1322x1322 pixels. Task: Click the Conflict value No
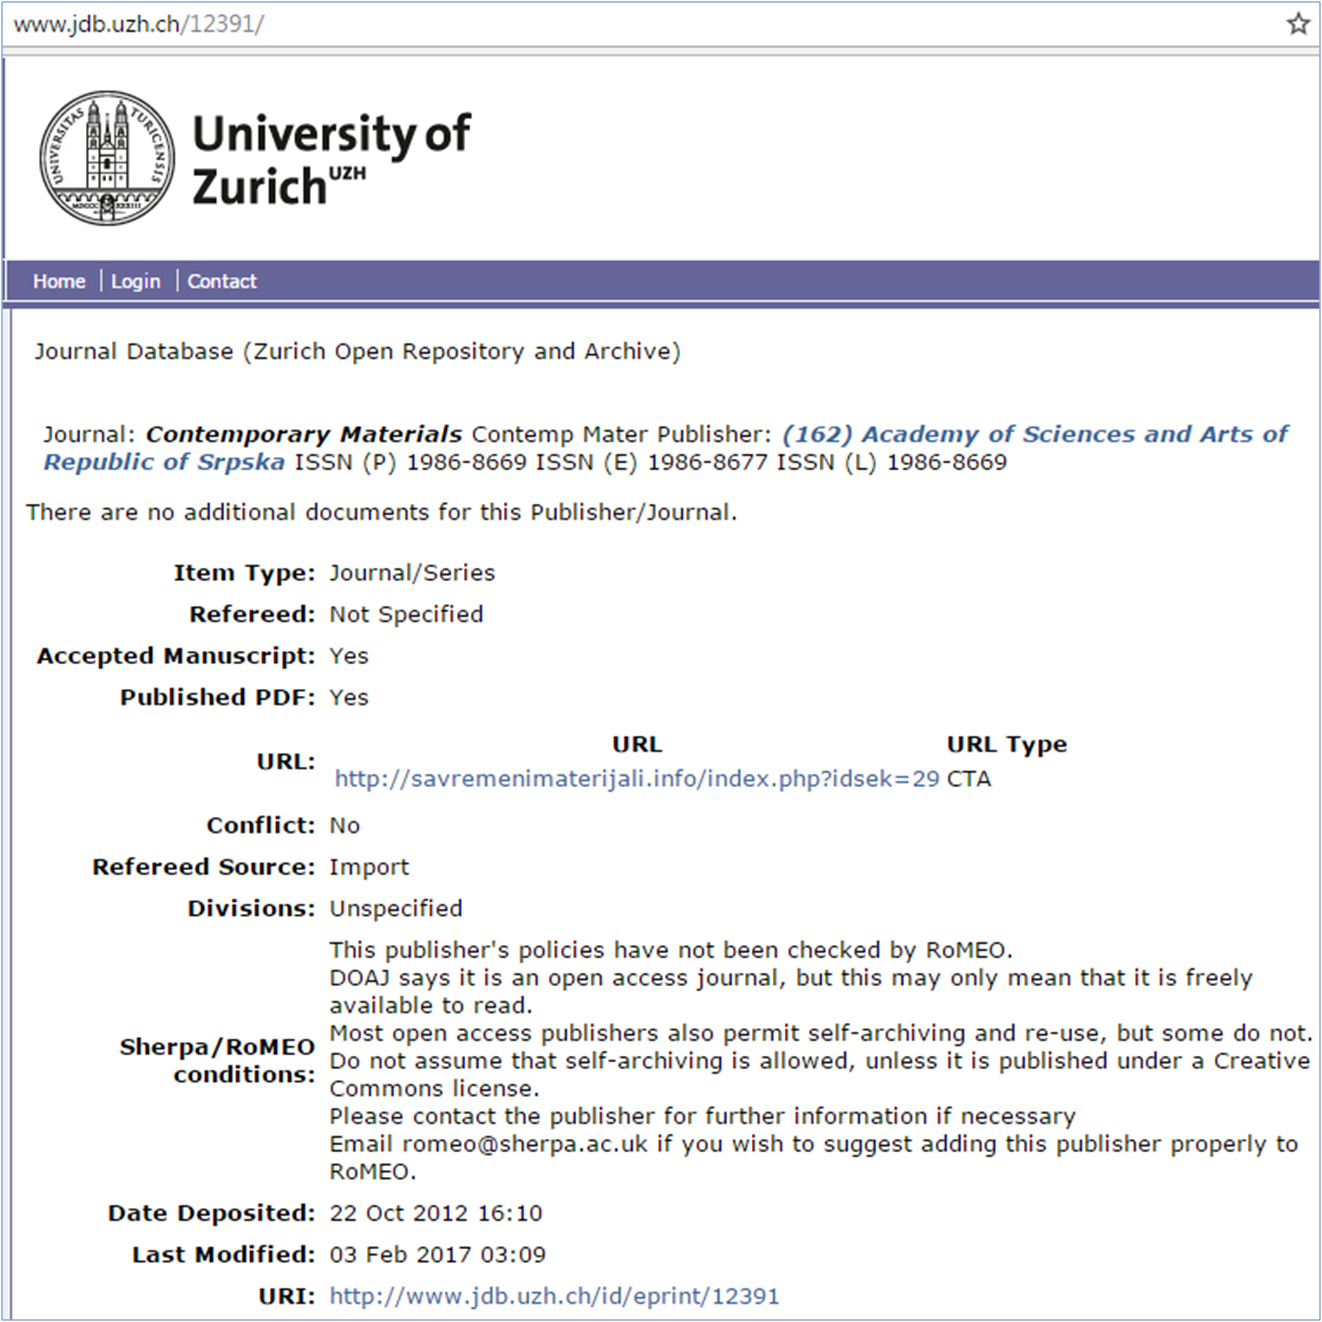(x=345, y=825)
